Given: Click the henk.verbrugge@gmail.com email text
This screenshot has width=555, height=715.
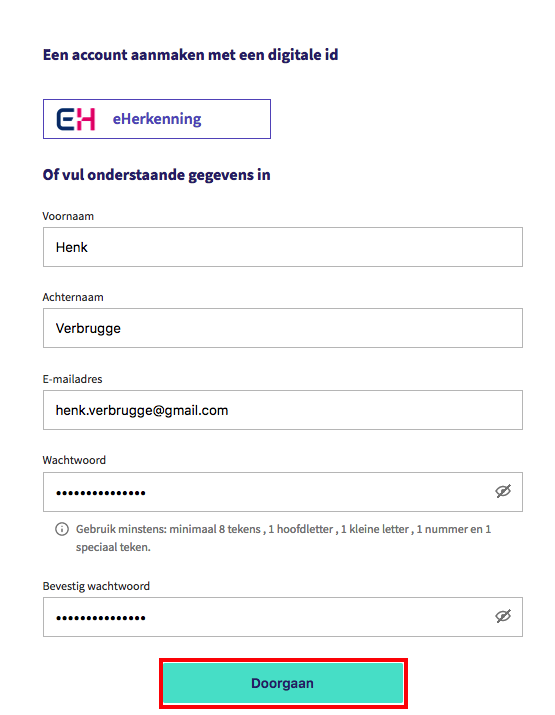Looking at the screenshot, I should tap(142, 410).
